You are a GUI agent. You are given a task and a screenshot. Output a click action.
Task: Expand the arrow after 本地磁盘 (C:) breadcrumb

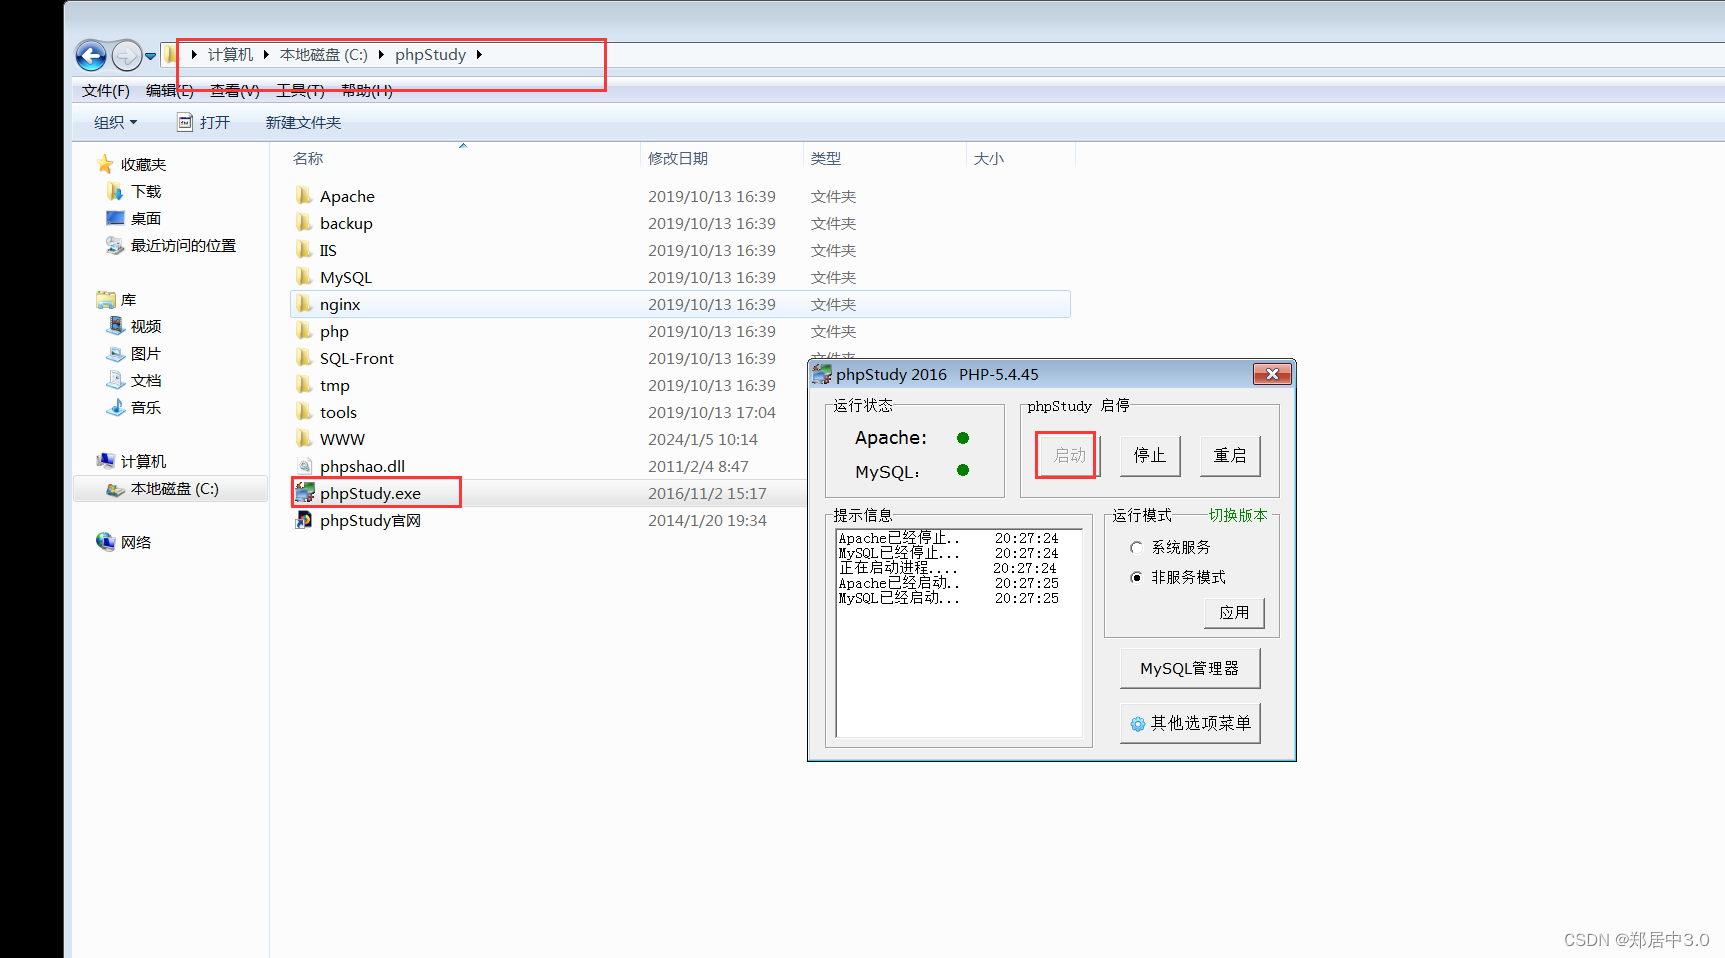[x=381, y=55]
